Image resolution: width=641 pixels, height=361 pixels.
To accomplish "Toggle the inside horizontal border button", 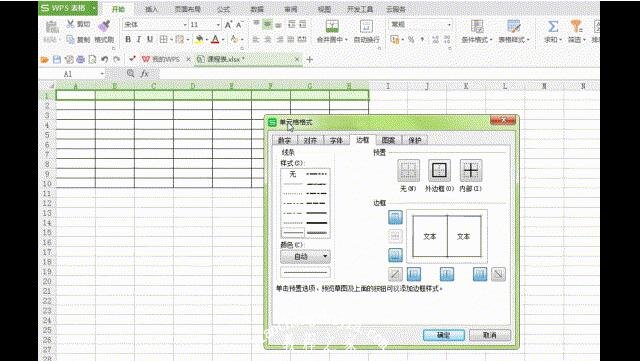I will coord(395,236).
